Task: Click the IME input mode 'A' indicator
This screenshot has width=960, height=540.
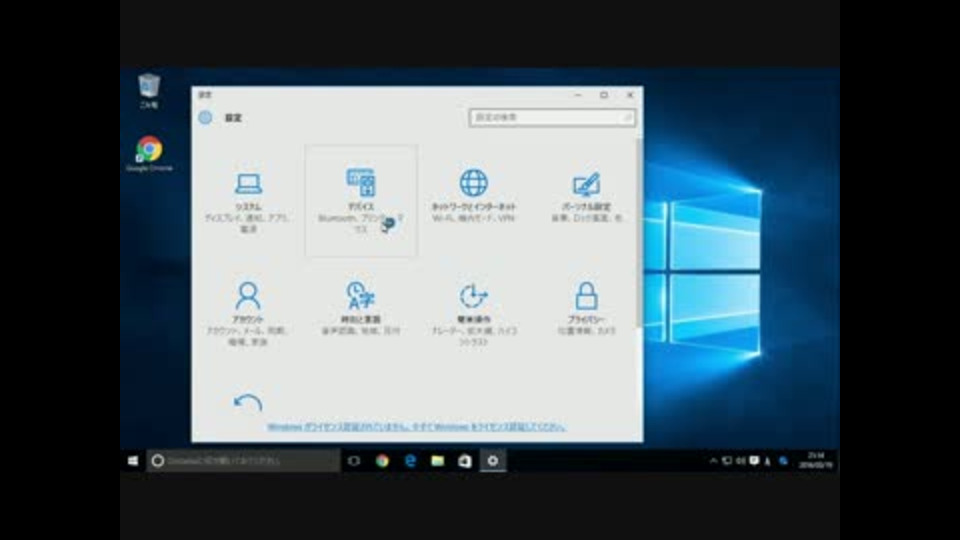Action: [x=768, y=461]
